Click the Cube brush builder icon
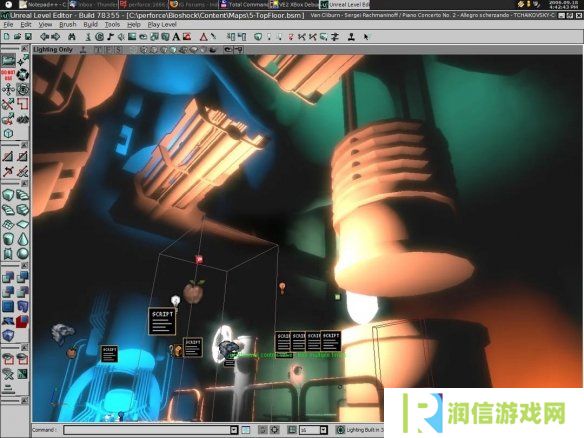Screen dimensions: 584x438 click(8, 195)
